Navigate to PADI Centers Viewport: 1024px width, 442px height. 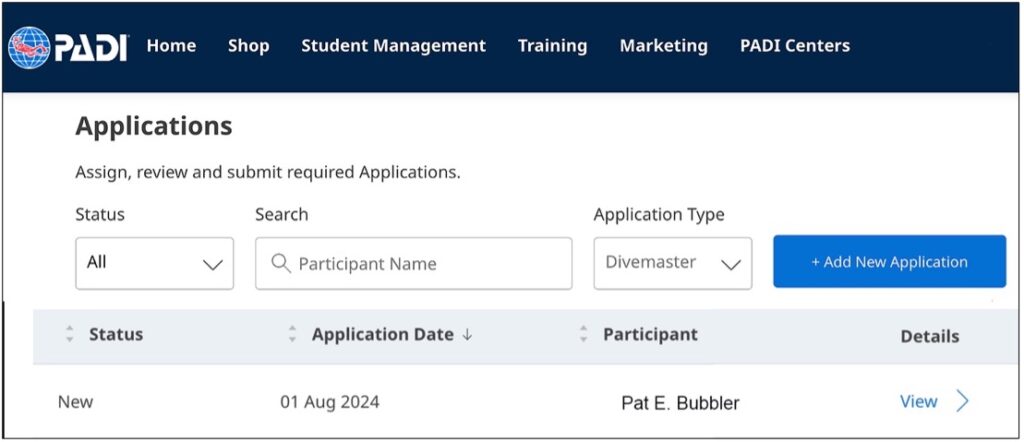(x=794, y=46)
